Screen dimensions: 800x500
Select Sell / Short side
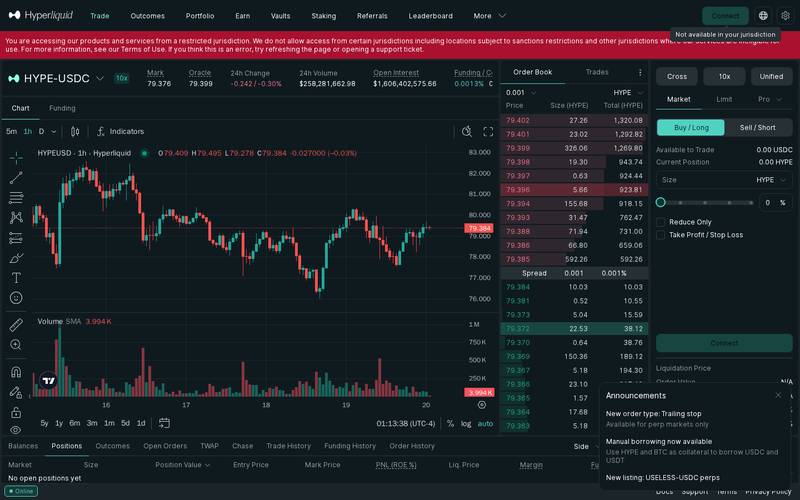tap(758, 128)
